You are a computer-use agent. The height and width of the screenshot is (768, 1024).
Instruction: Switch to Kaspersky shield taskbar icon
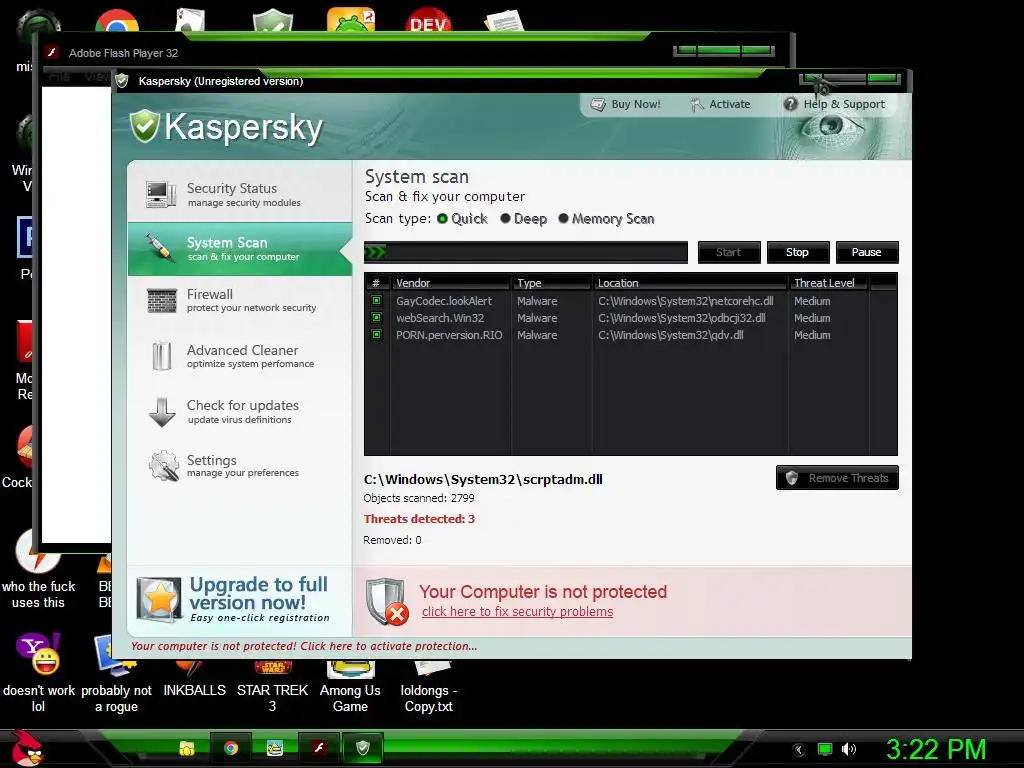362,748
